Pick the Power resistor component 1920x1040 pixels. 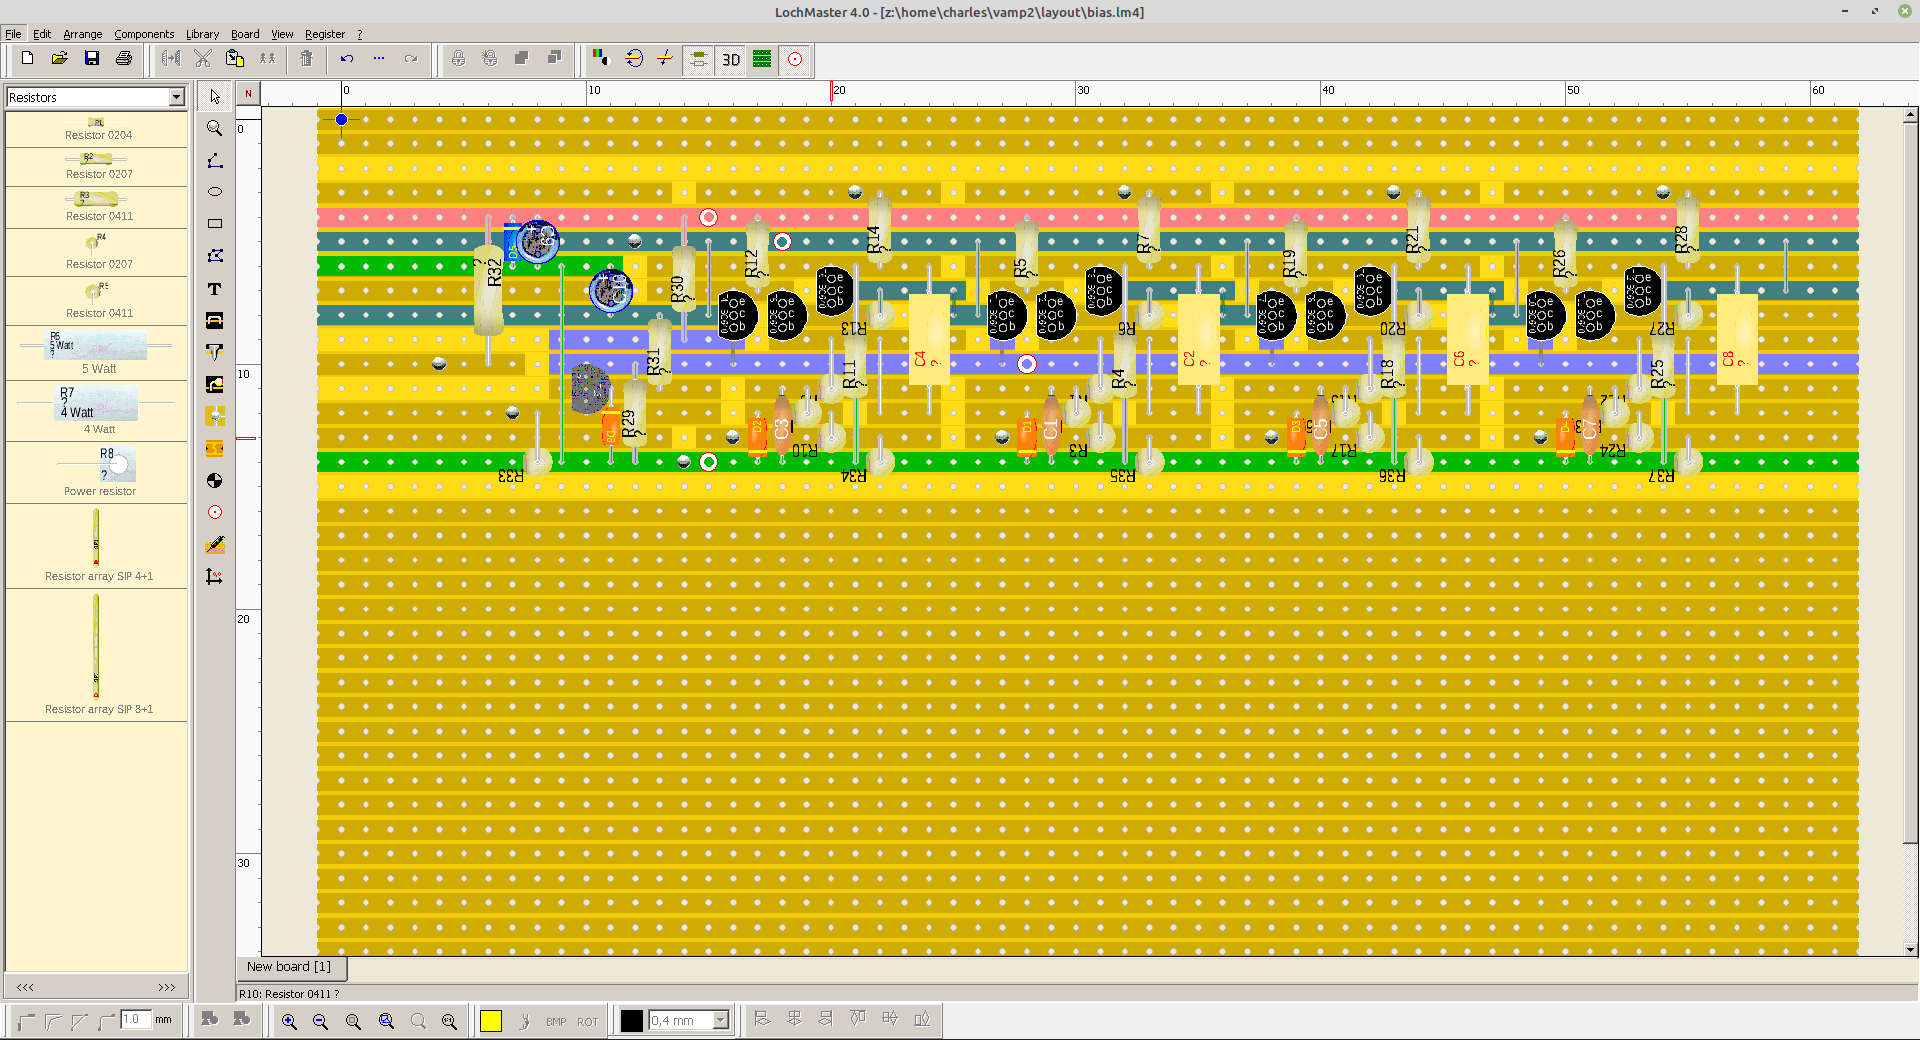pyautogui.click(x=97, y=472)
